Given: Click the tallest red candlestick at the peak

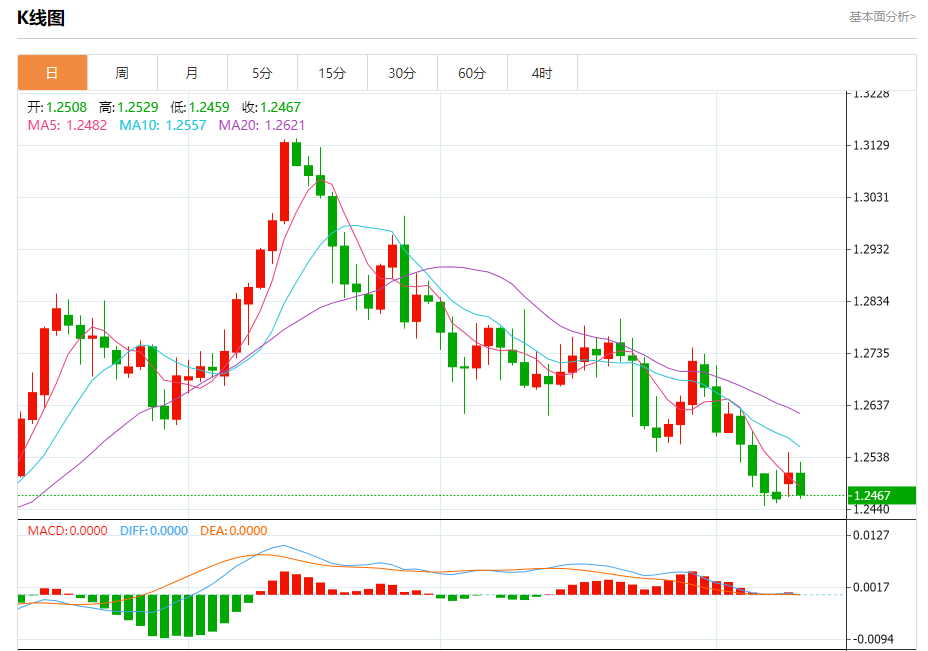Looking at the screenshot, I should click(285, 182).
